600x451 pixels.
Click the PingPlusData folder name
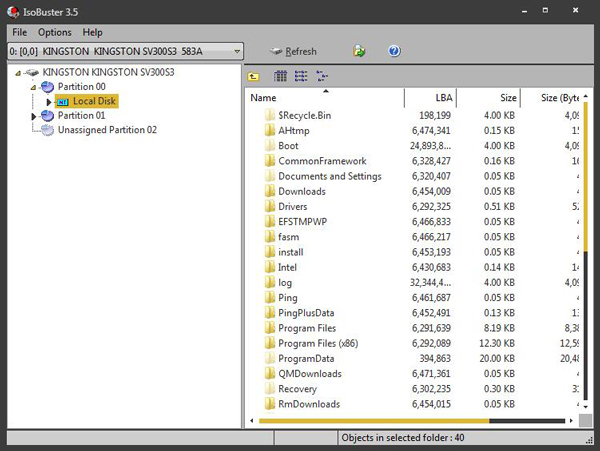pyautogui.click(x=306, y=313)
